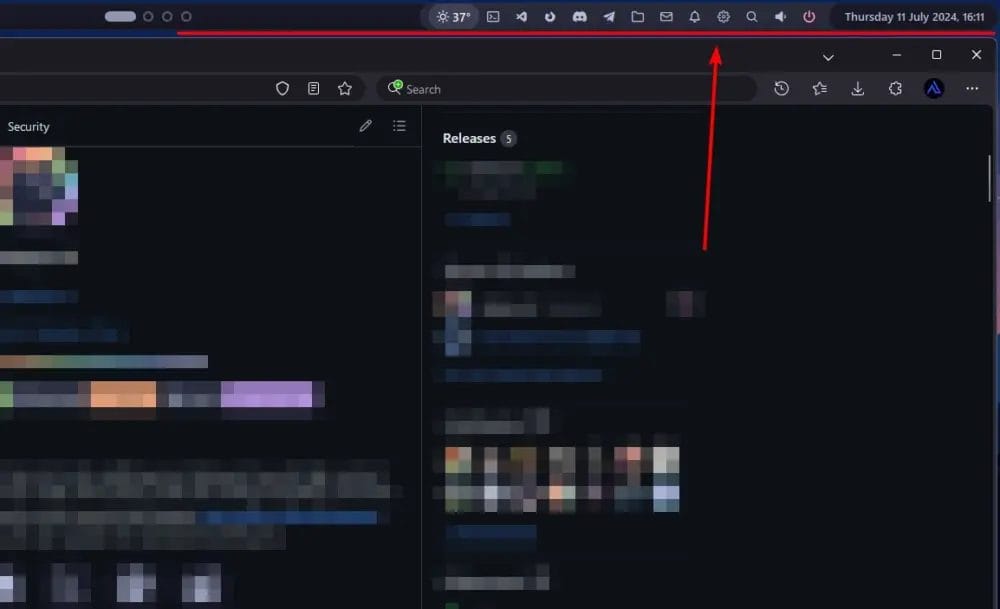Toggle tracking protection shield icon

pos(282,89)
